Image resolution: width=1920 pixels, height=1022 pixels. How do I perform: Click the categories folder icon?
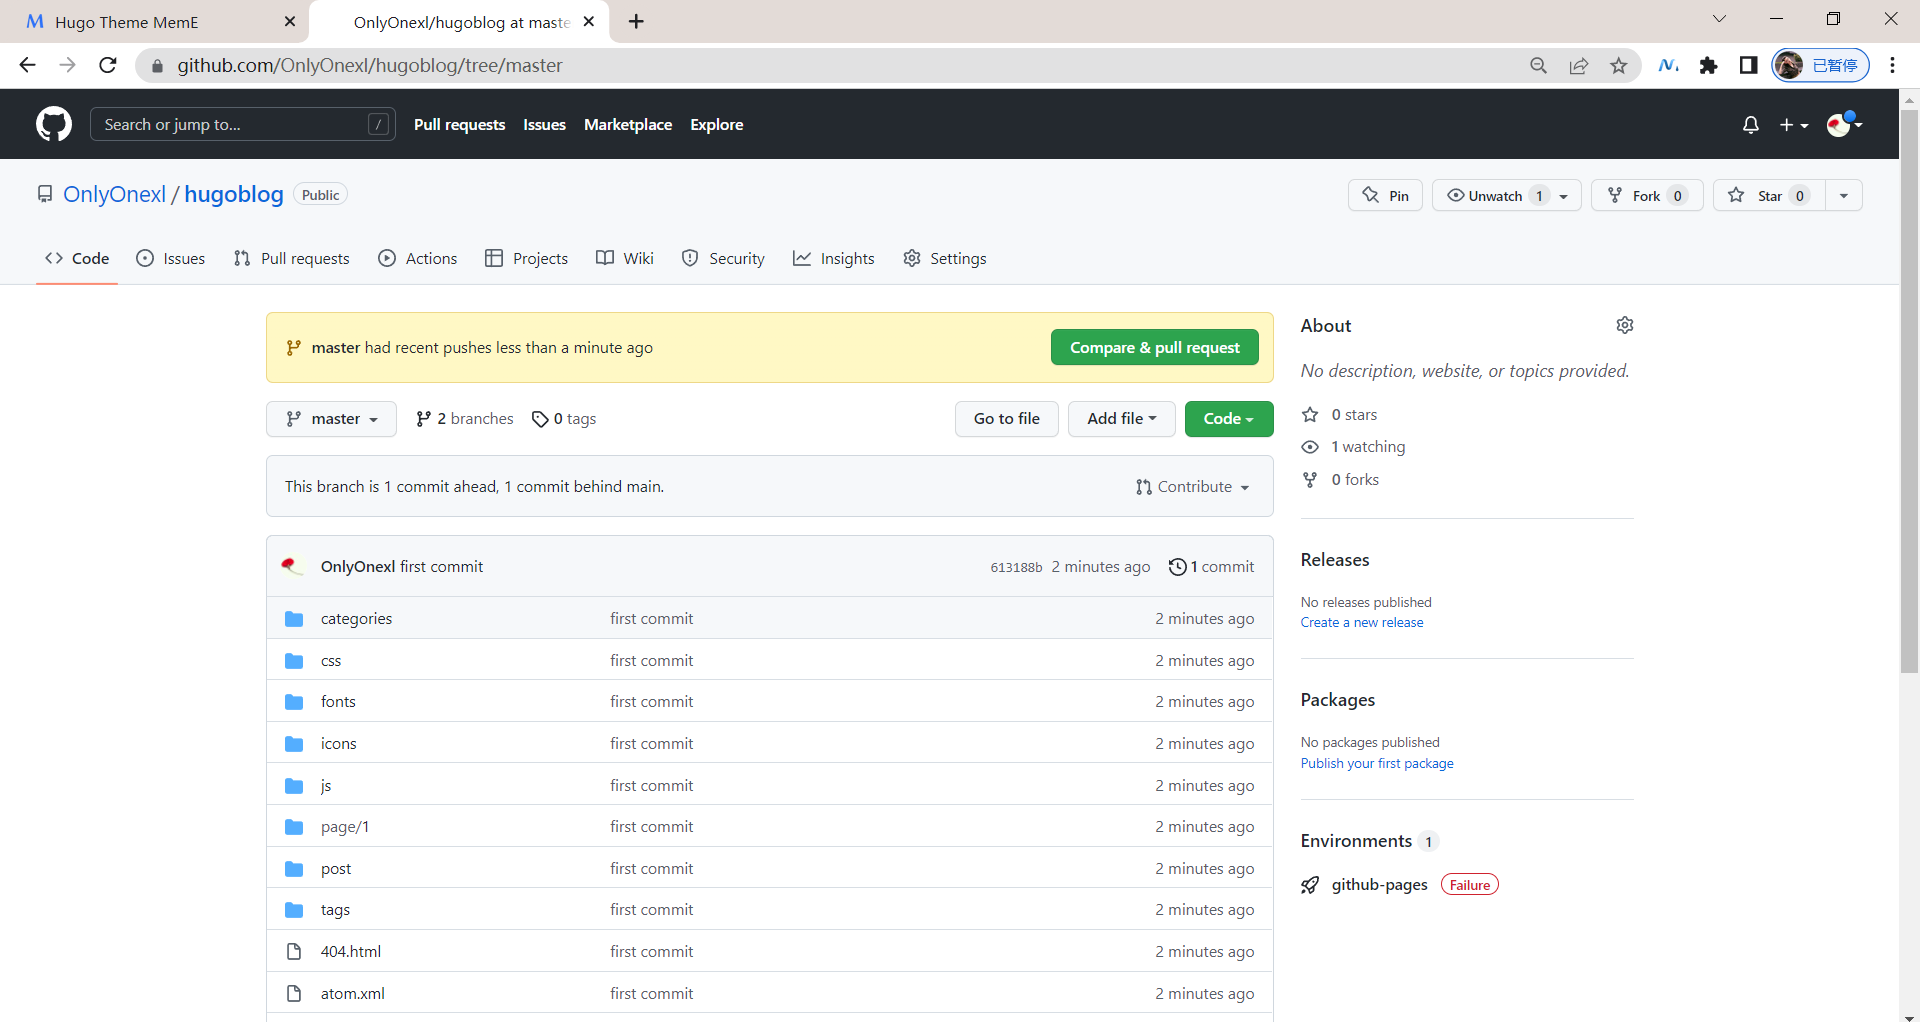tap(294, 619)
